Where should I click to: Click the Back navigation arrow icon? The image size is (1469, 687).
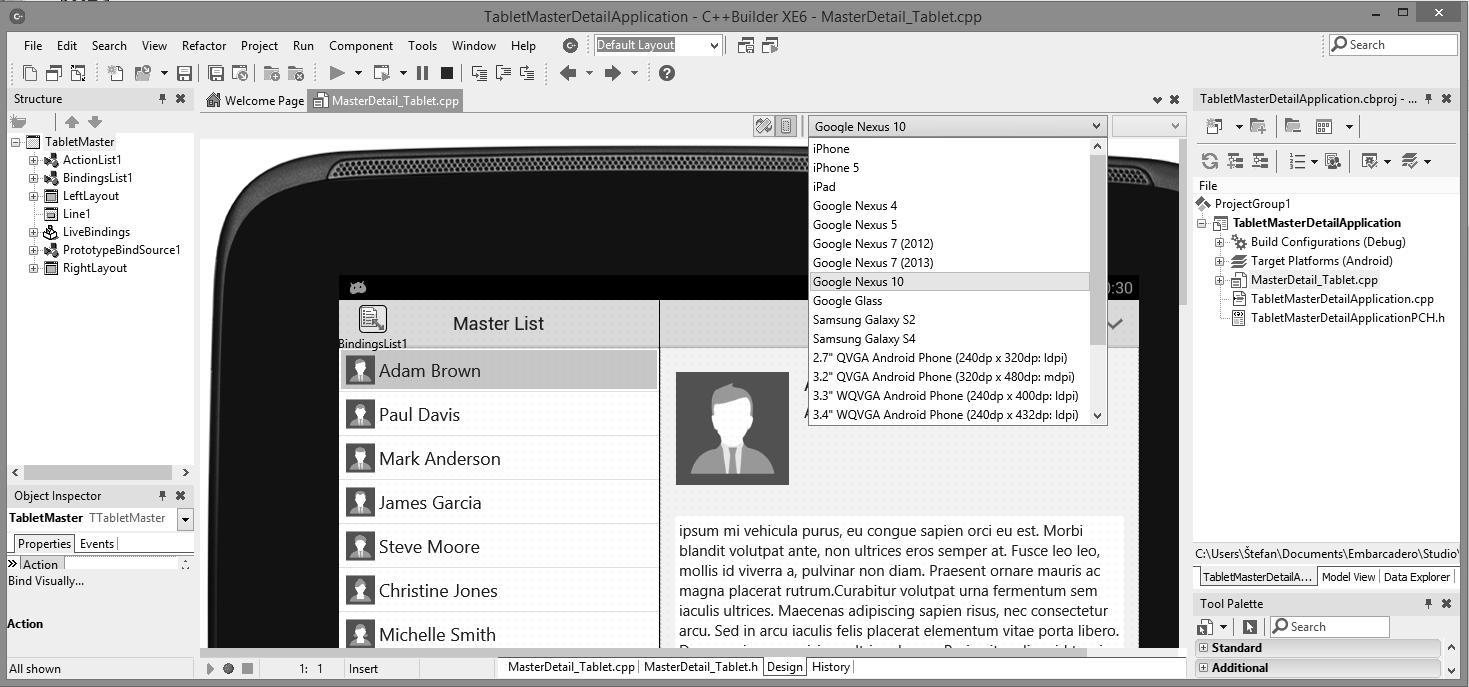pos(568,73)
